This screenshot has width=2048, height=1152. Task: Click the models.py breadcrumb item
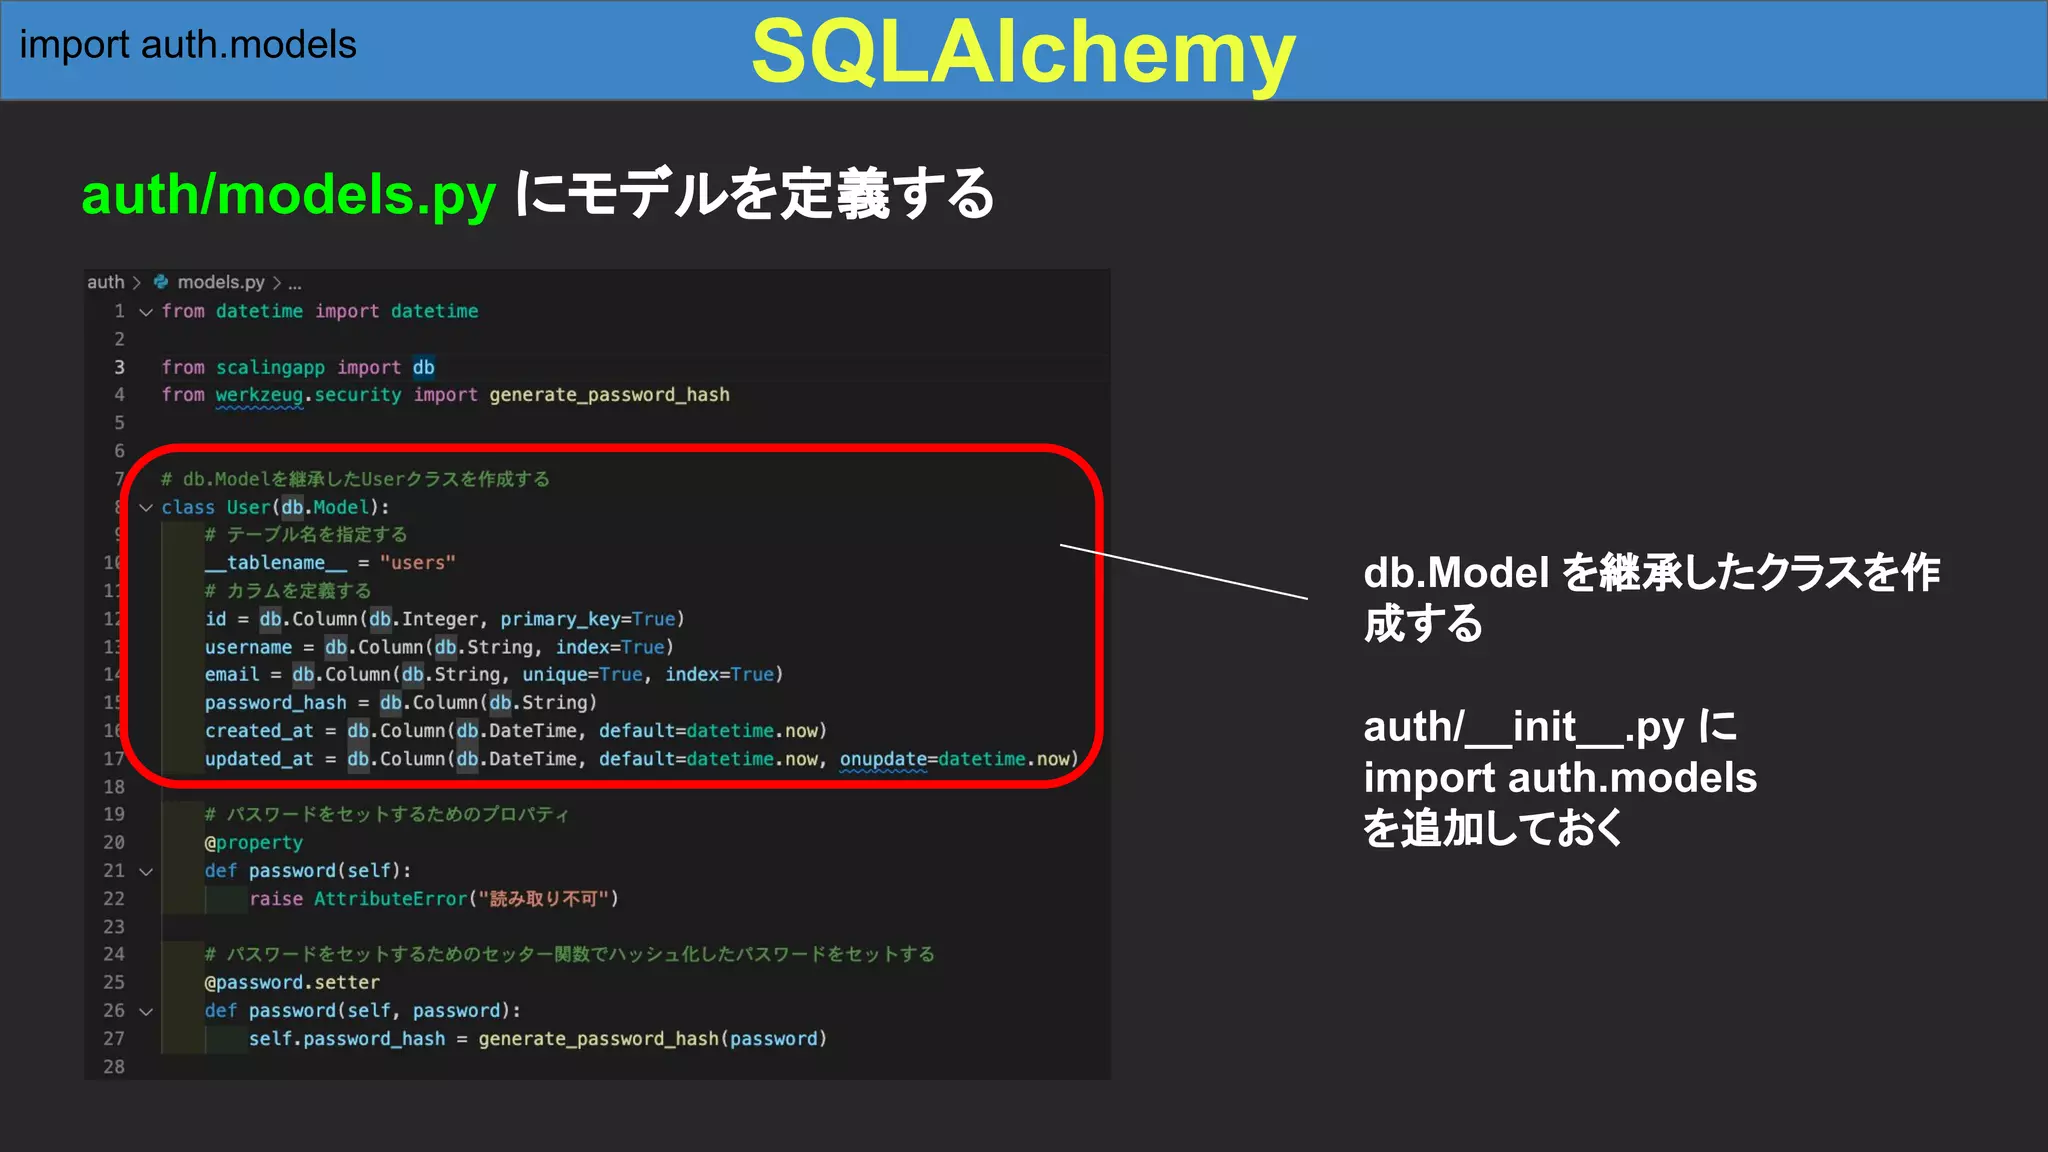pyautogui.click(x=221, y=282)
